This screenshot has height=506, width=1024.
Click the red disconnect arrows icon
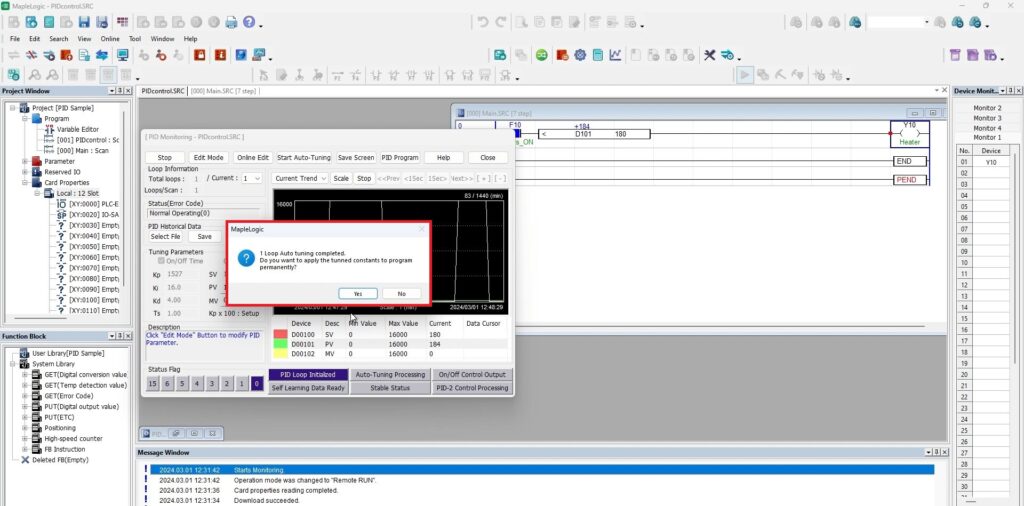[x=31, y=55]
